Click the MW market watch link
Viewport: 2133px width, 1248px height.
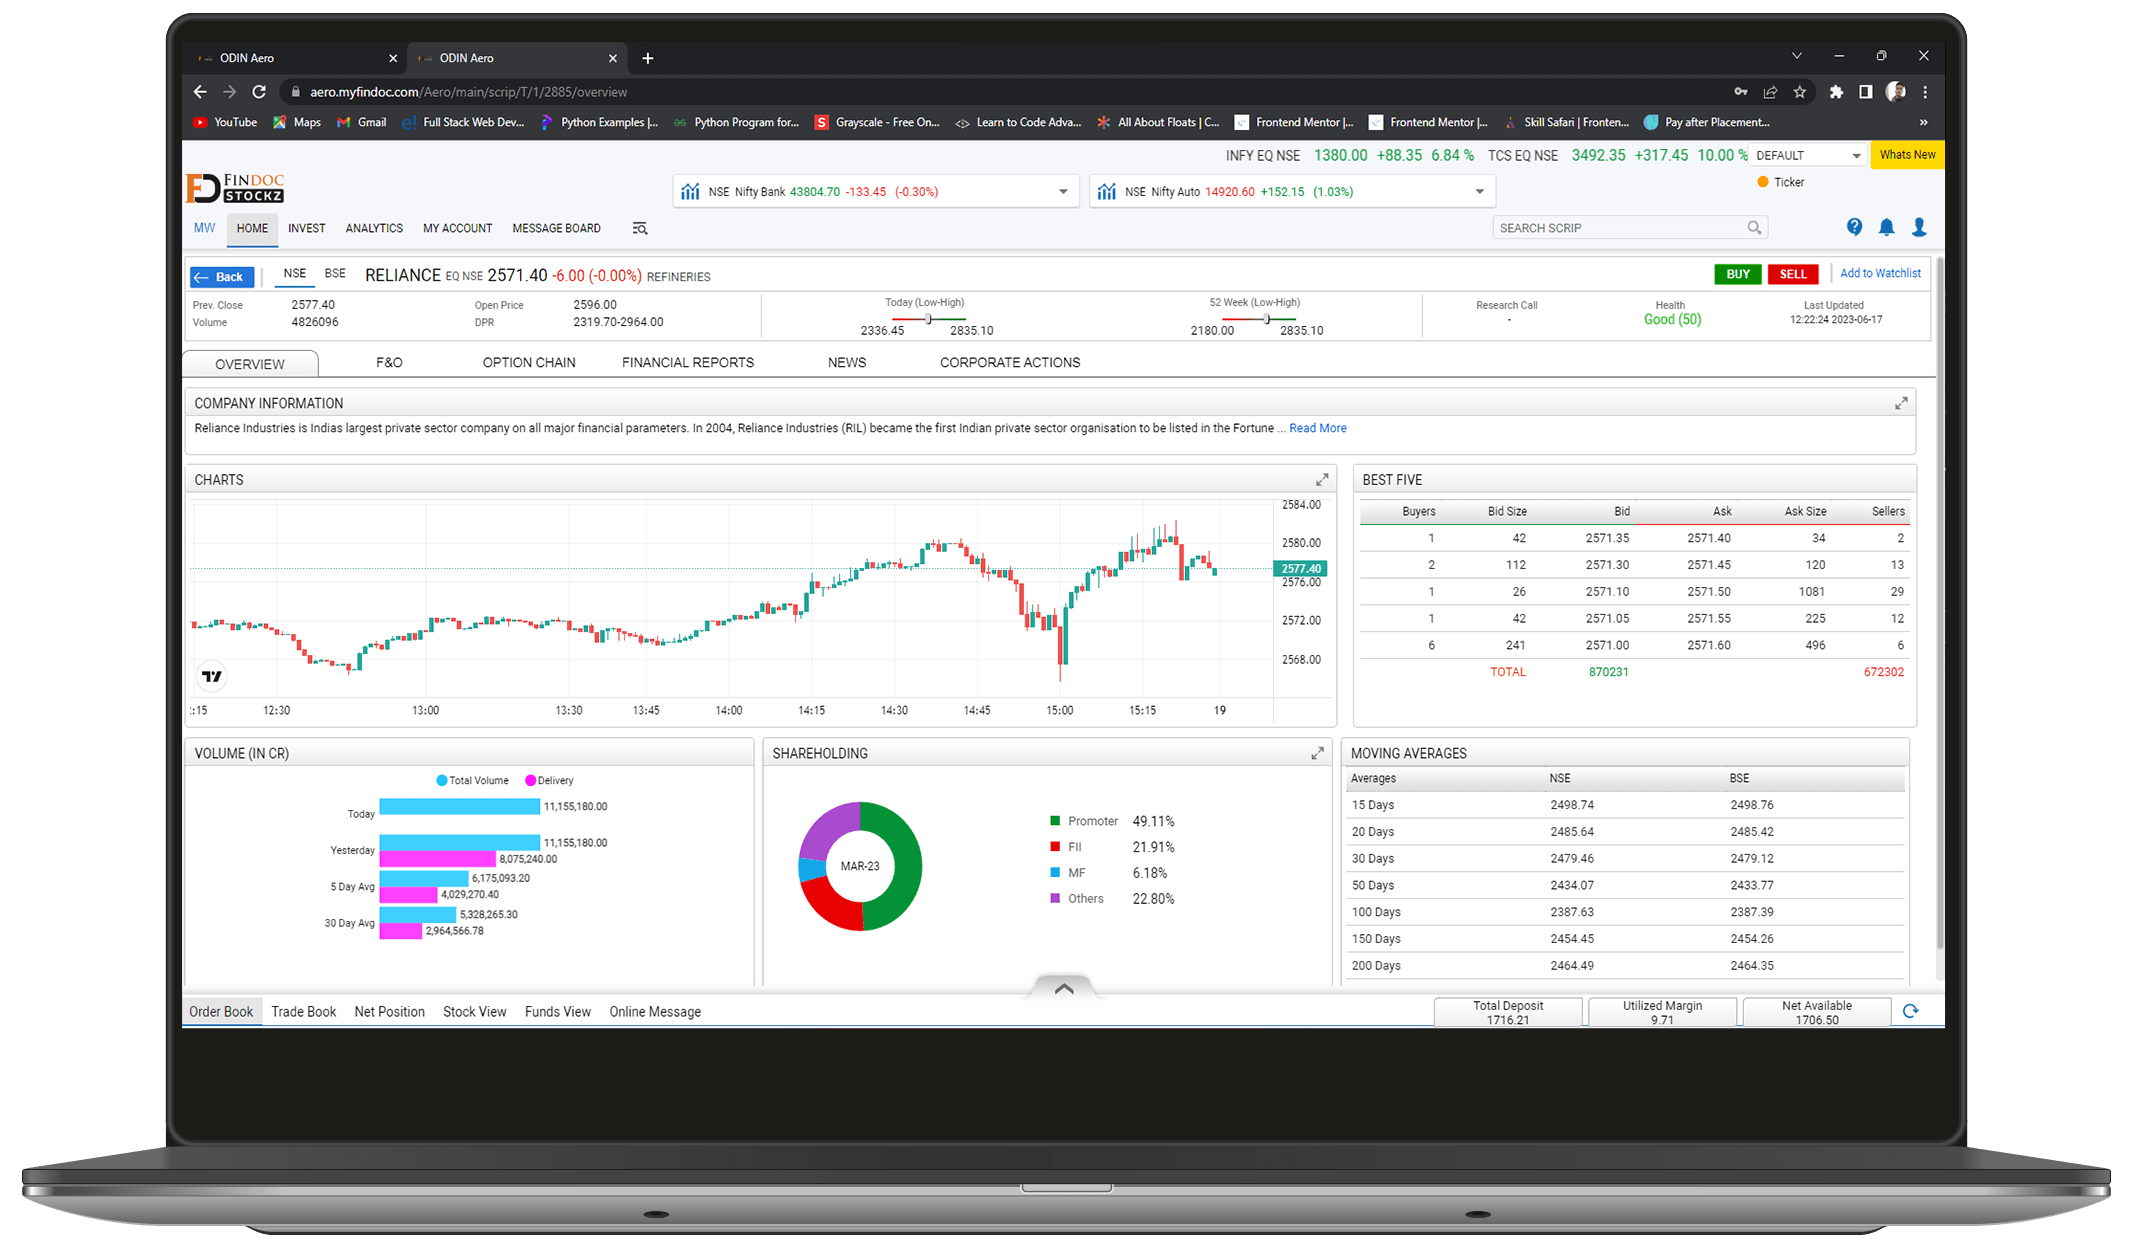click(205, 228)
